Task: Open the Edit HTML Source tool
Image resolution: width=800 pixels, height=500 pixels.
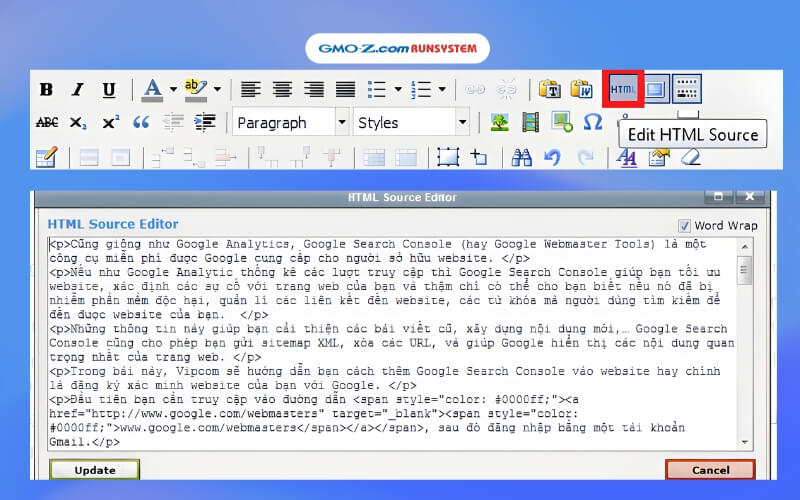Action: click(622, 89)
